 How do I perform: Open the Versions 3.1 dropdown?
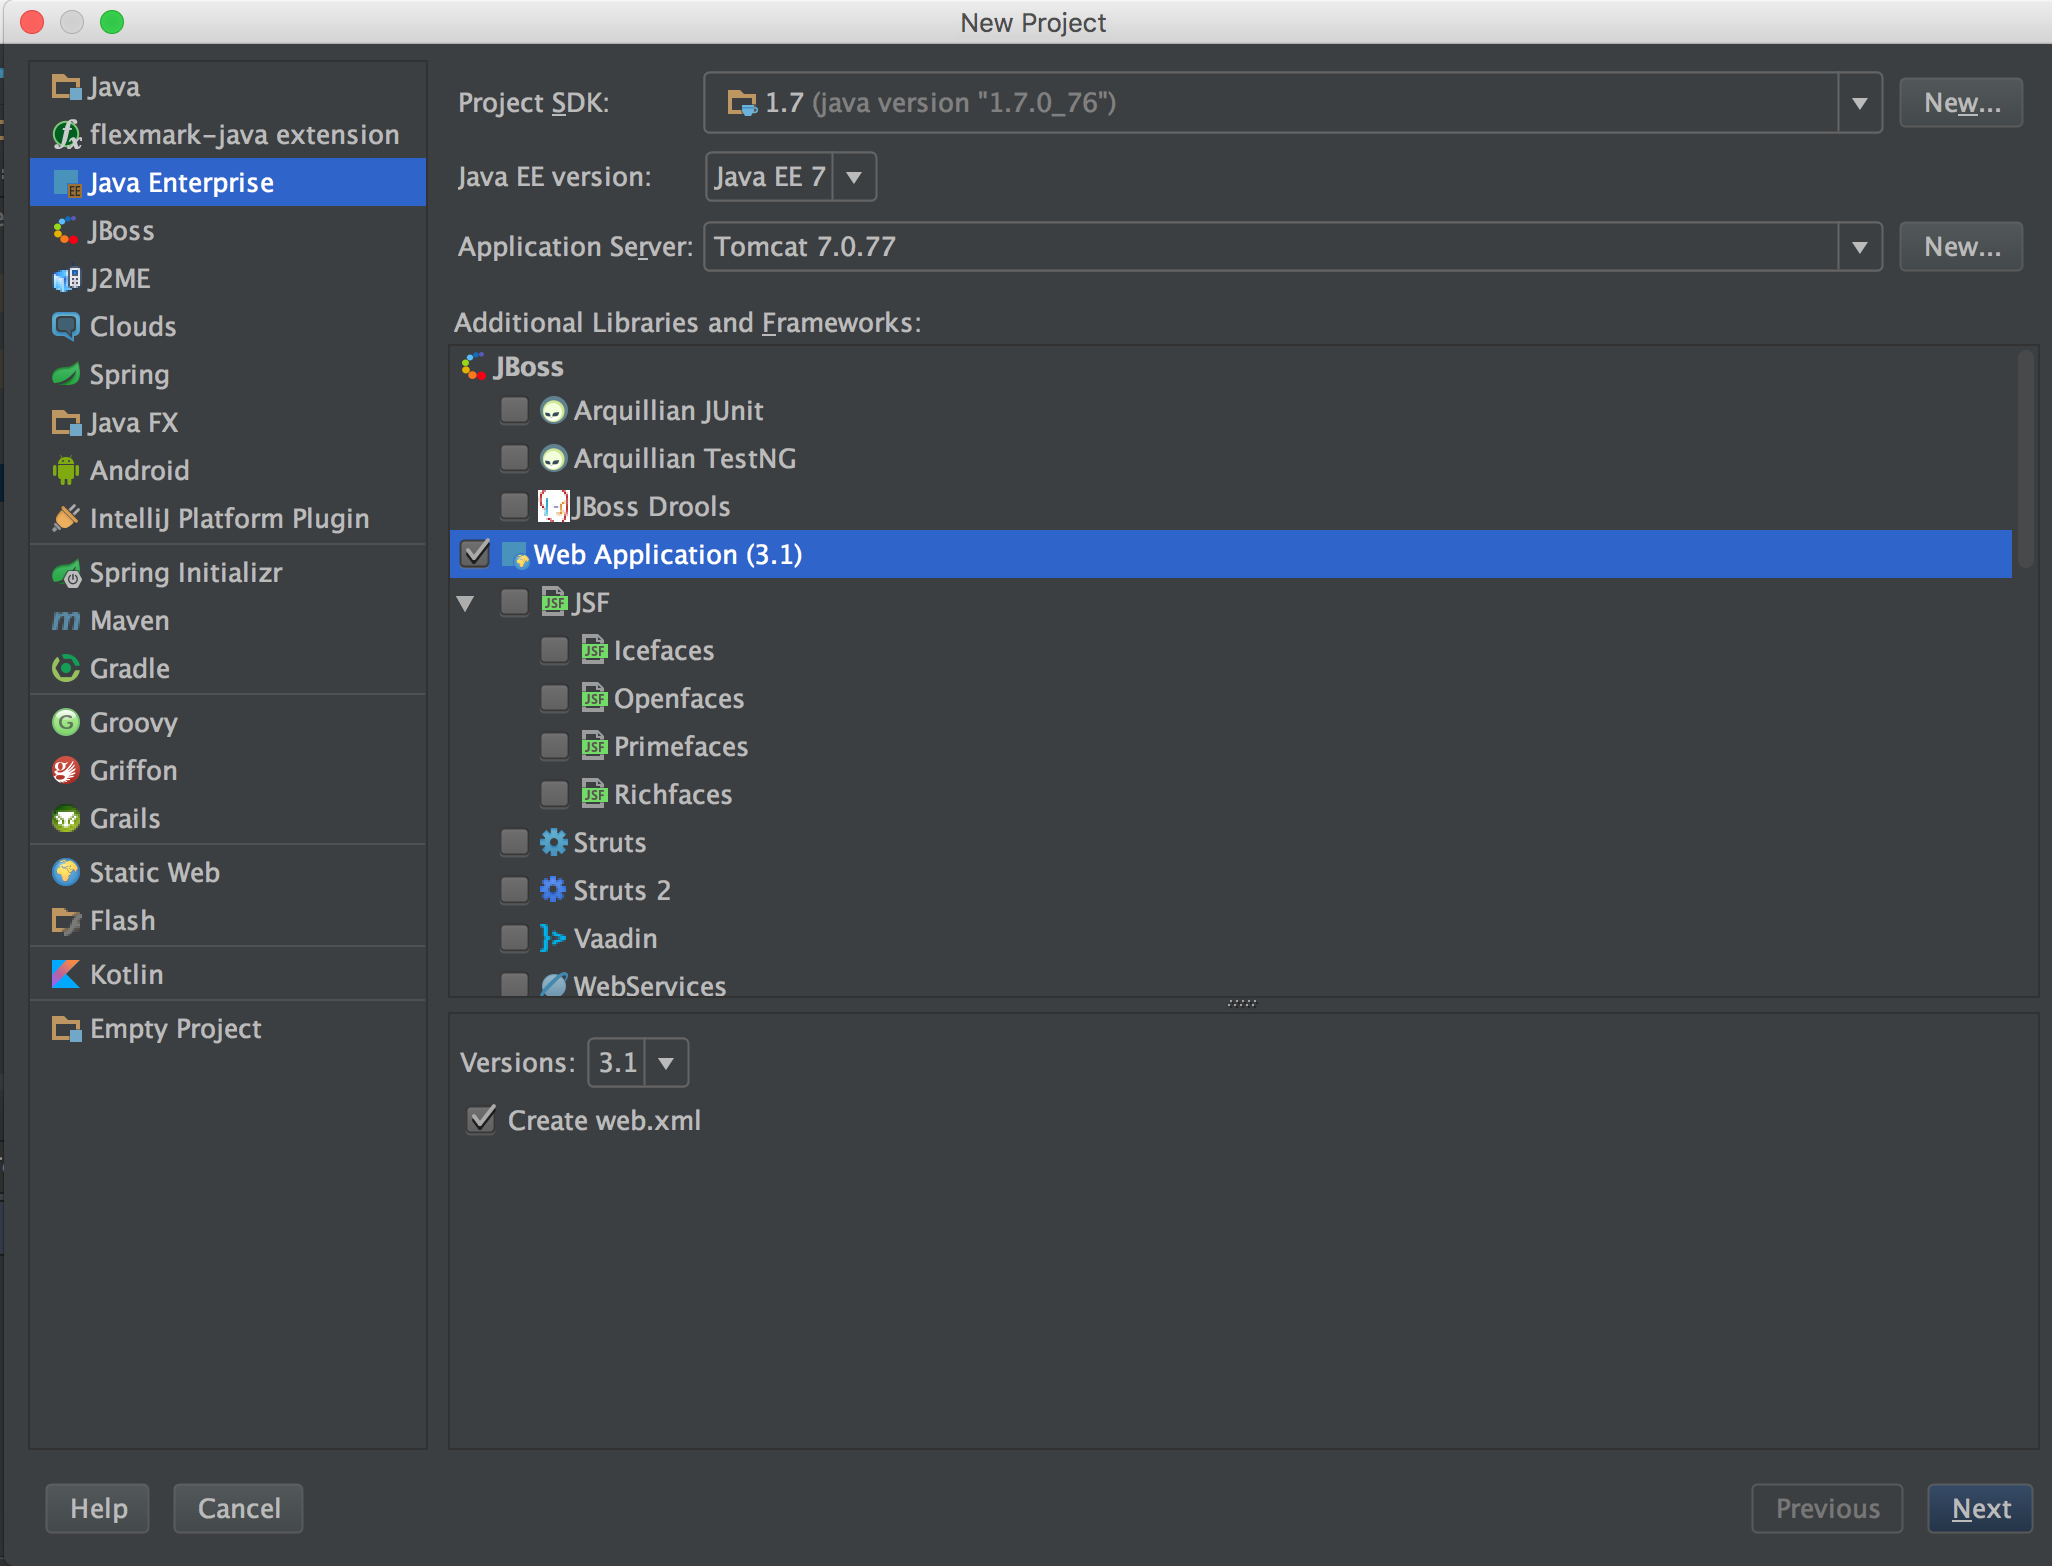[666, 1063]
